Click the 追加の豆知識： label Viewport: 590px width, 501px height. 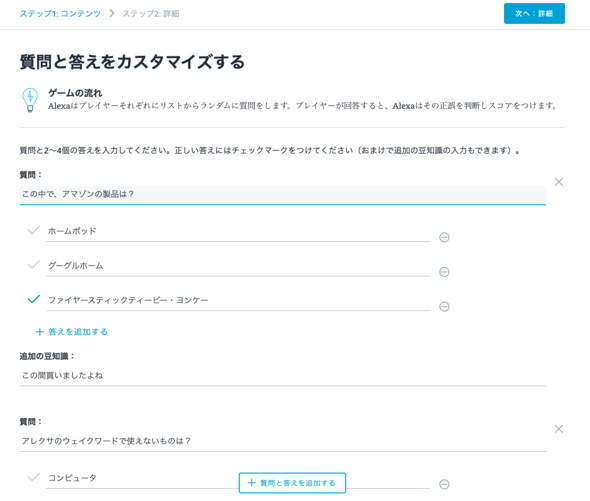point(47,356)
